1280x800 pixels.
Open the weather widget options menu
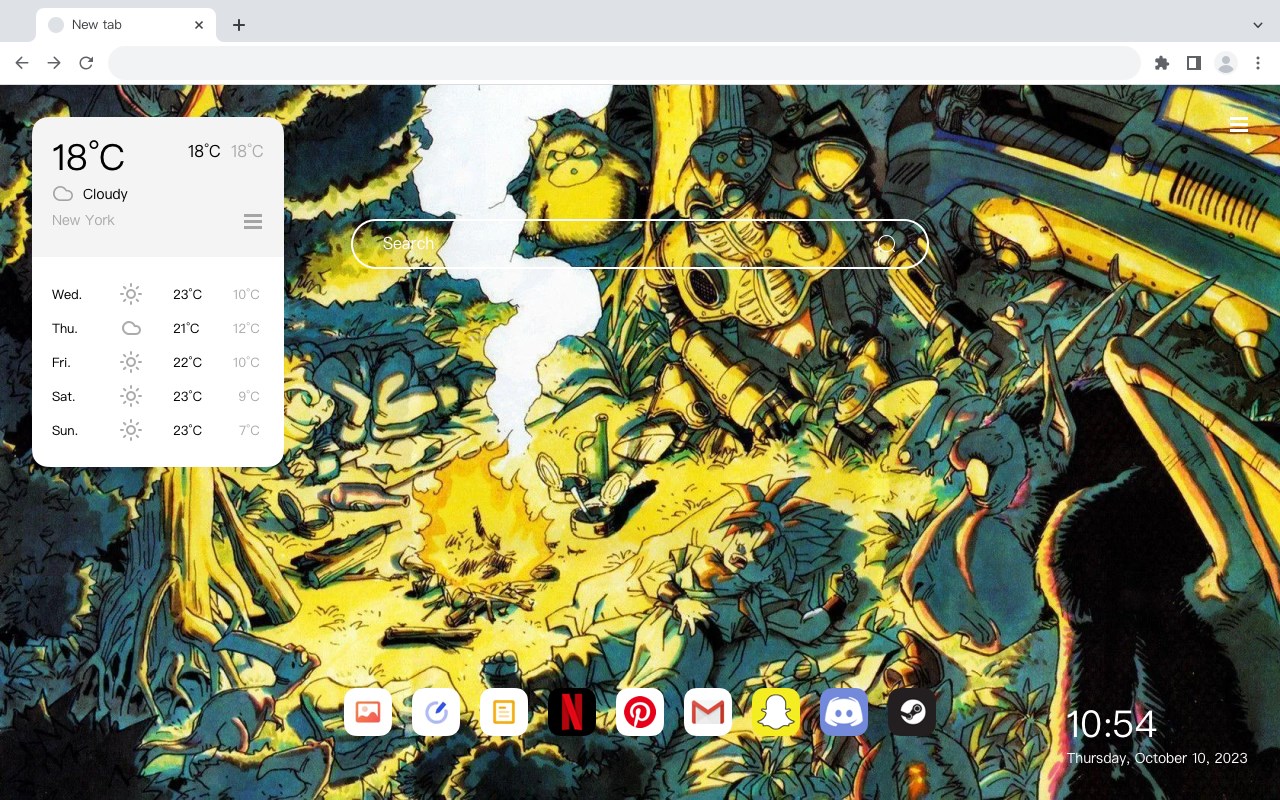[253, 221]
